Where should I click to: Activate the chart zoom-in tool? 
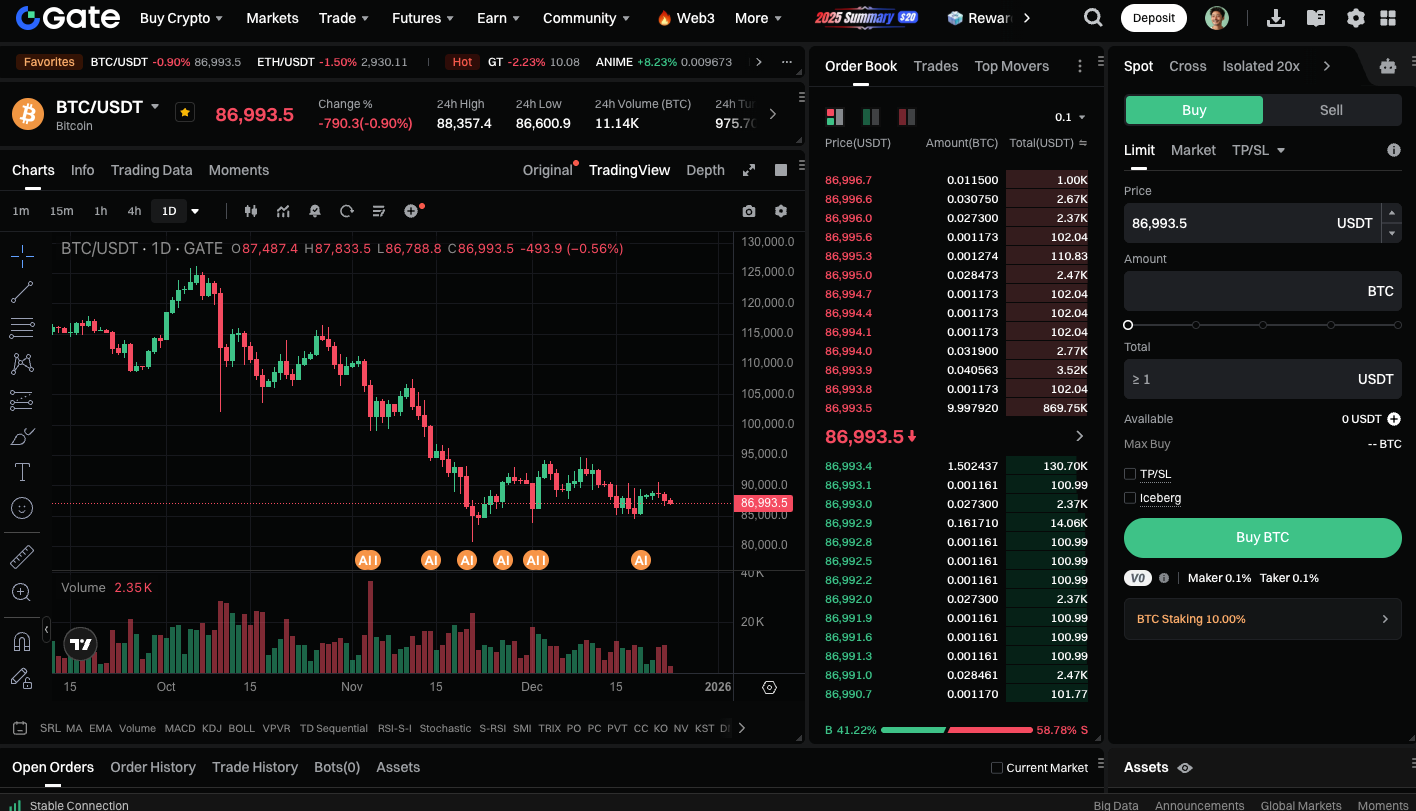click(x=22, y=592)
